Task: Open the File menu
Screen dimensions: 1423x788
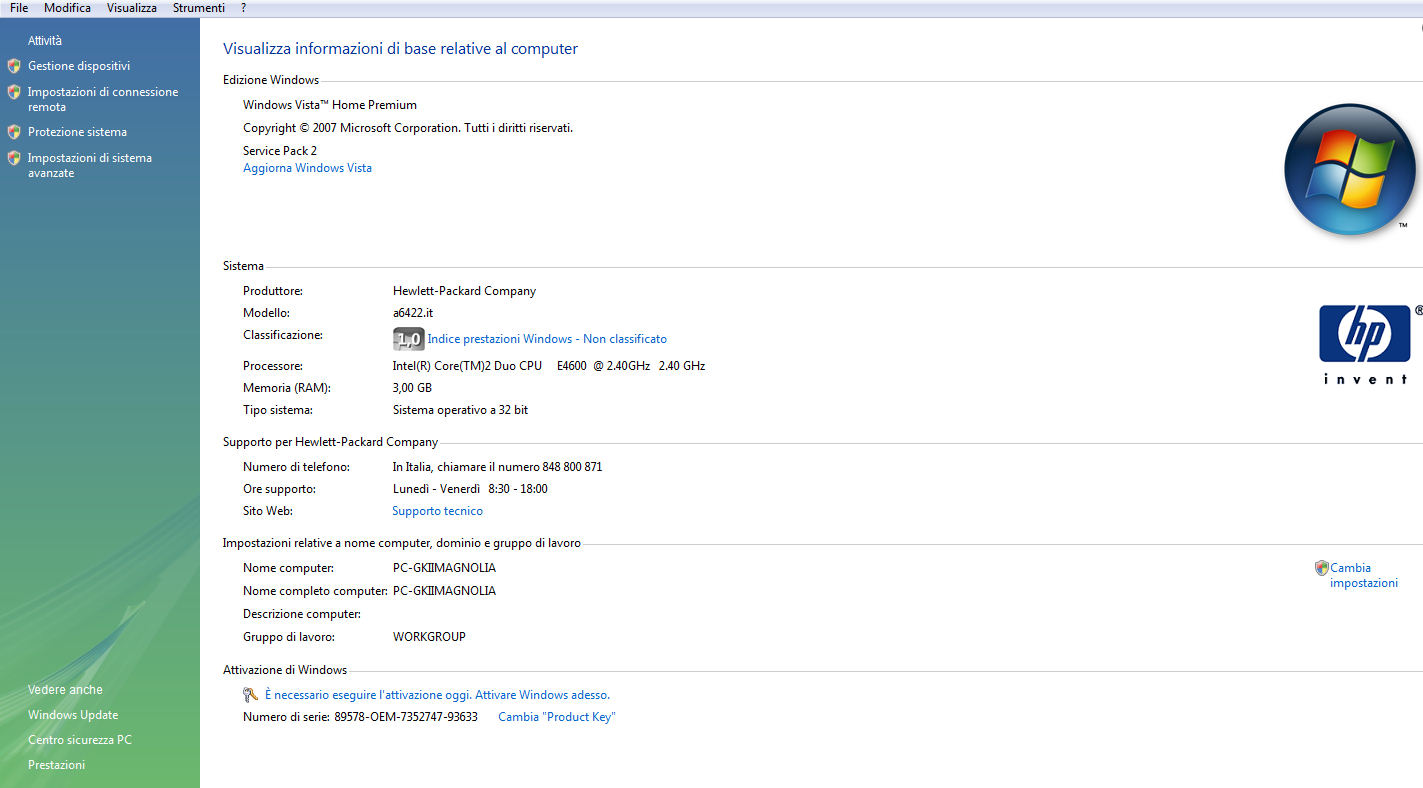Action: click(19, 8)
